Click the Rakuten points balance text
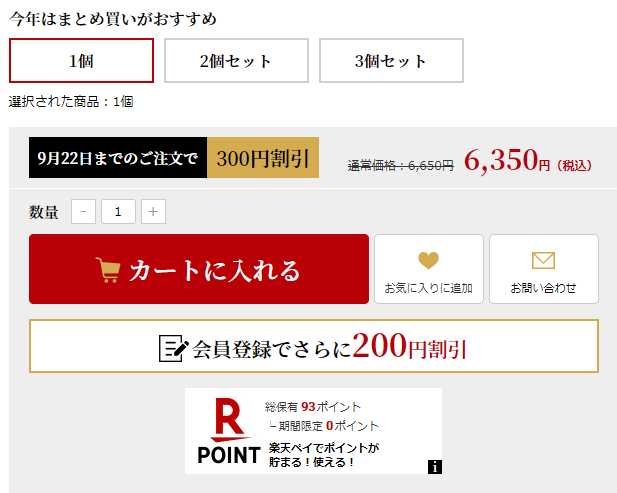 click(x=313, y=407)
